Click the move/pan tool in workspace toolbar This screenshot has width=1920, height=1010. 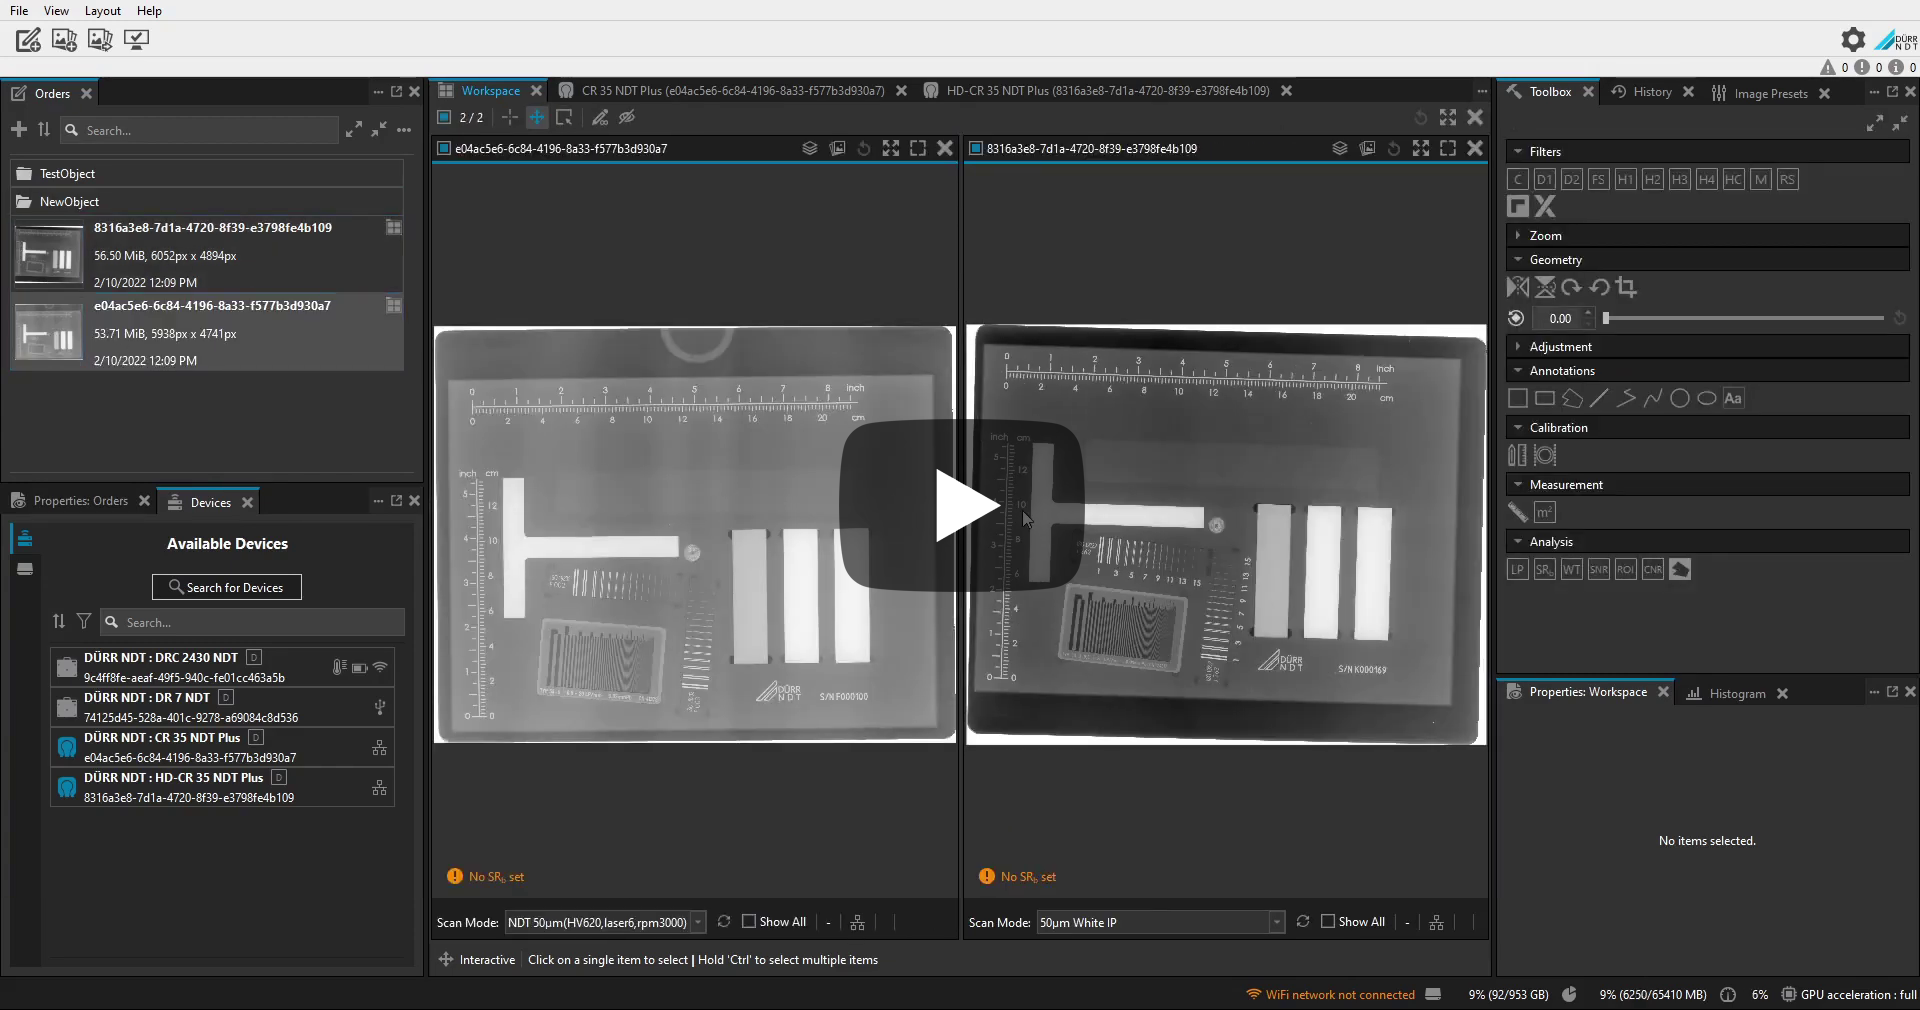coord(537,118)
